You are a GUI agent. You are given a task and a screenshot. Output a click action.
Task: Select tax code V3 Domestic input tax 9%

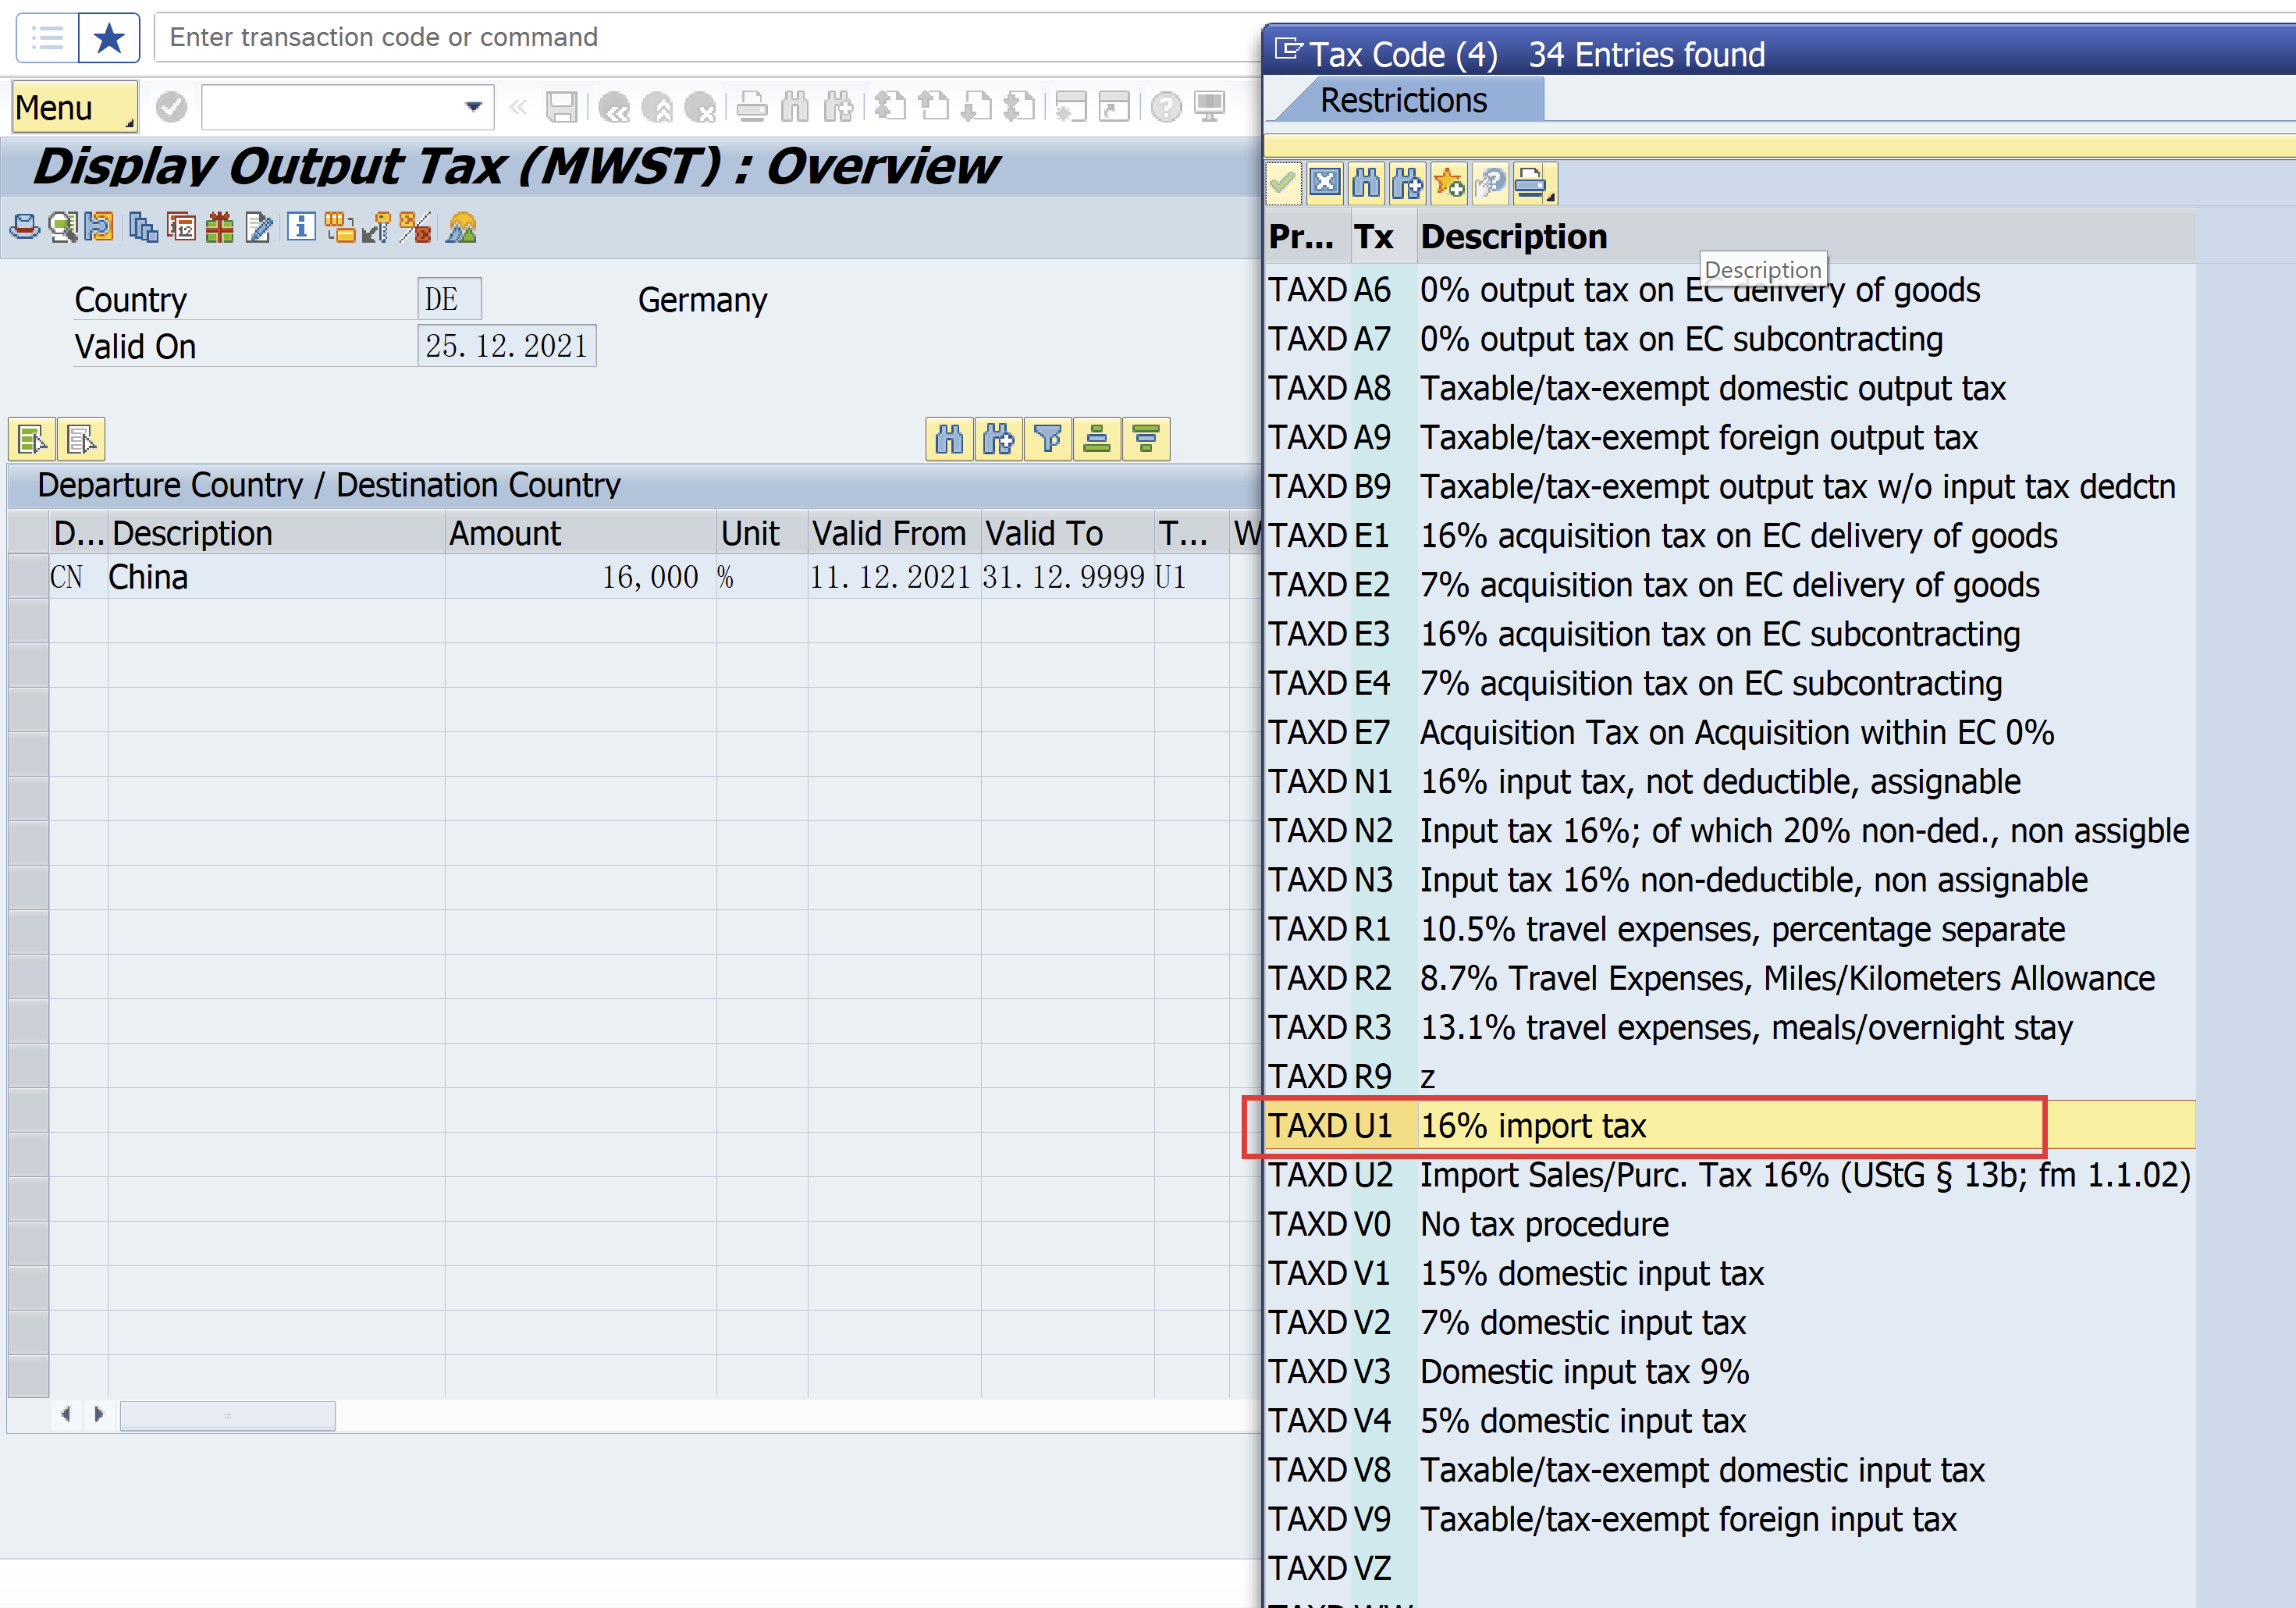1730,1372
